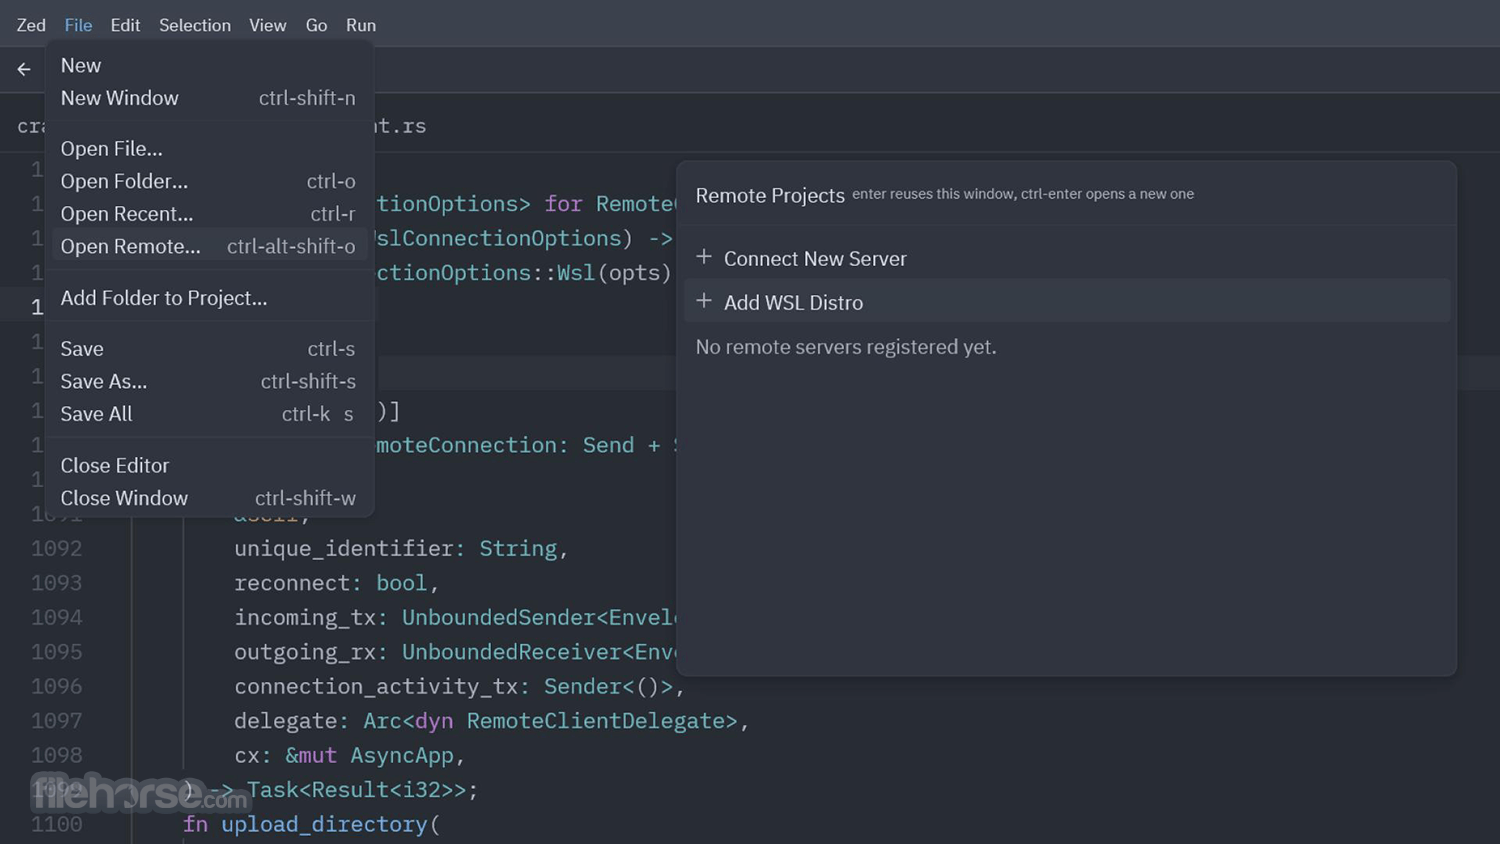1500x844 pixels.
Task: Click the 'No remote servers registered yet.' message
Action: 846,347
